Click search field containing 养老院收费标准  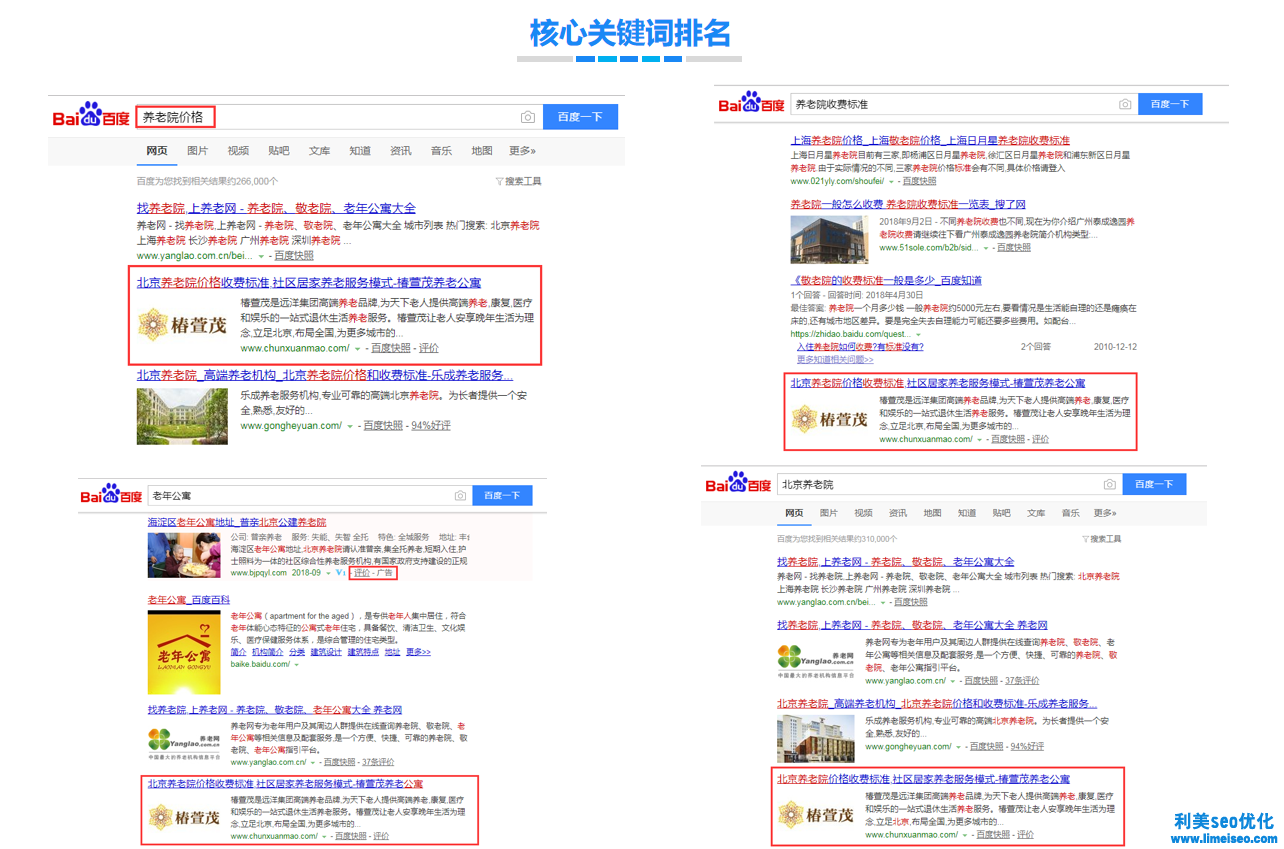[x=964, y=104]
